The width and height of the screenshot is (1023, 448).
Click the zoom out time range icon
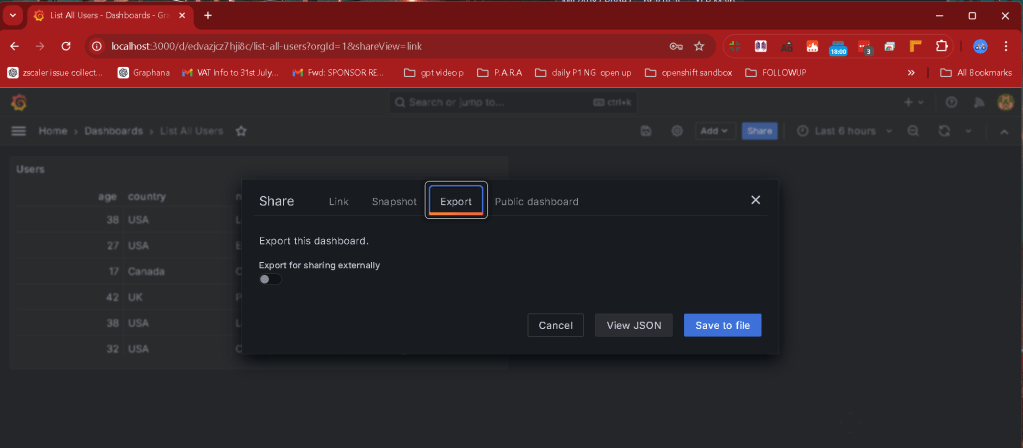[913, 131]
